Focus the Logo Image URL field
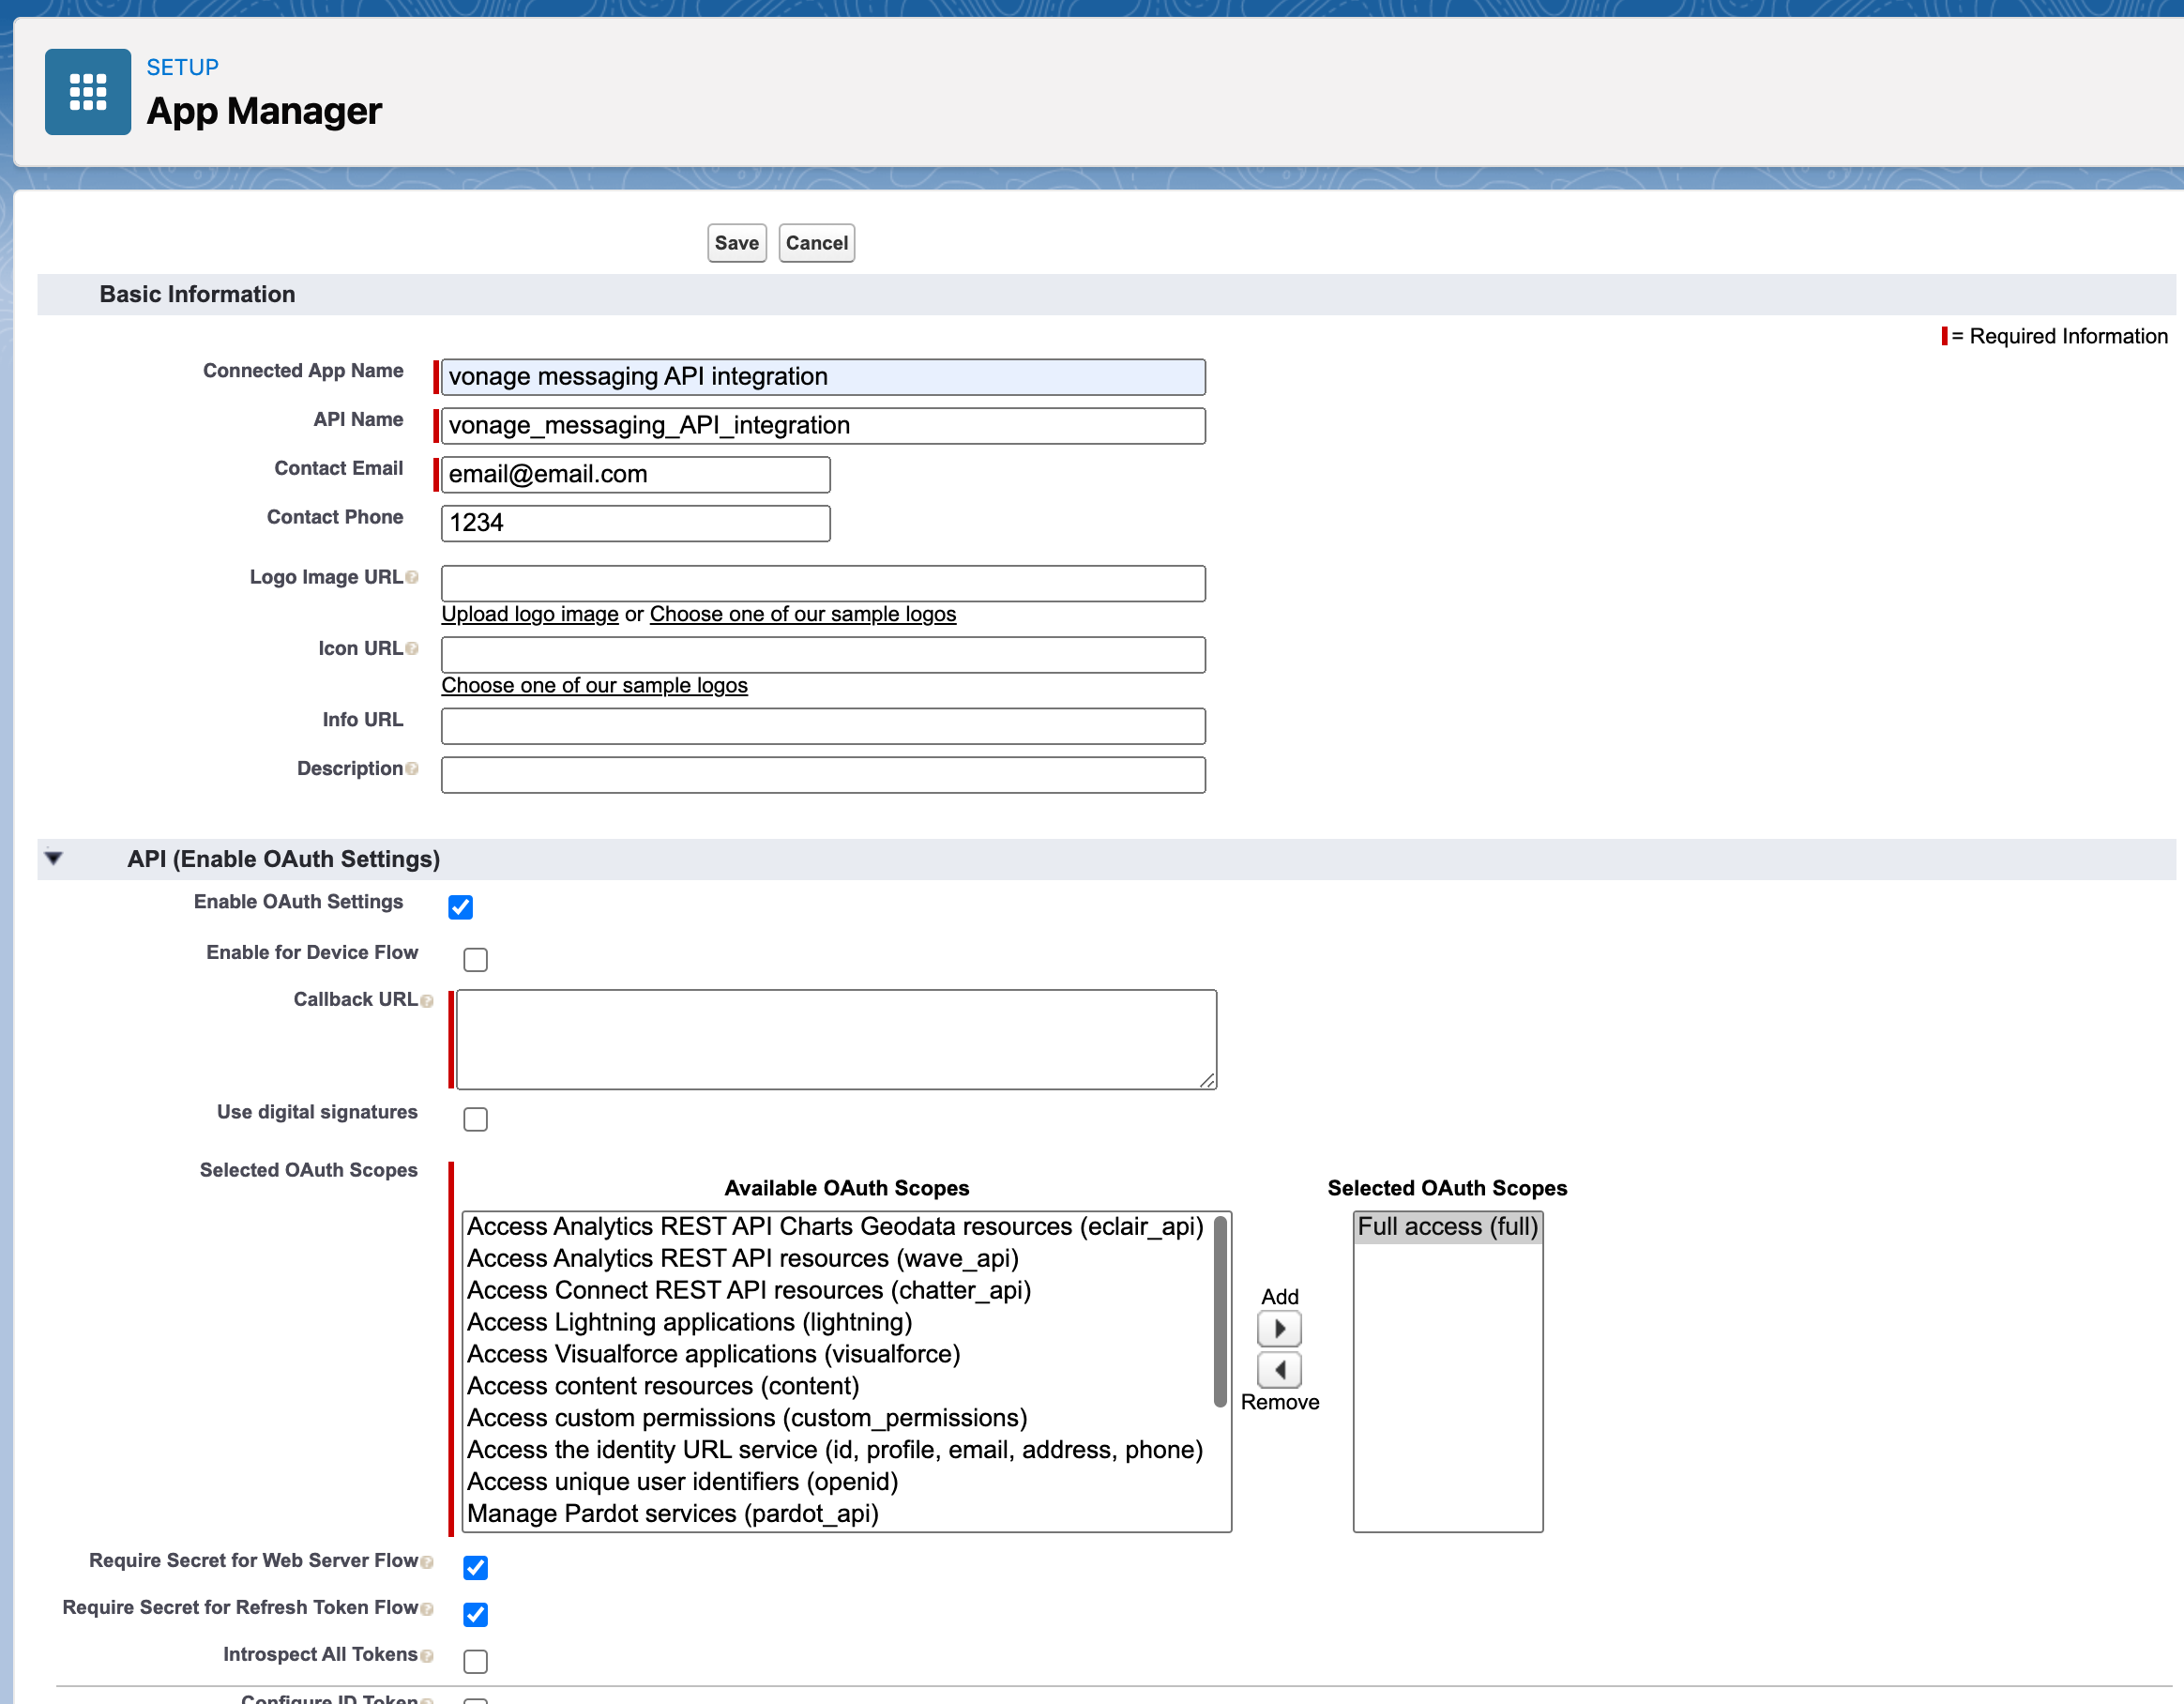The image size is (2184, 1704). point(823,583)
